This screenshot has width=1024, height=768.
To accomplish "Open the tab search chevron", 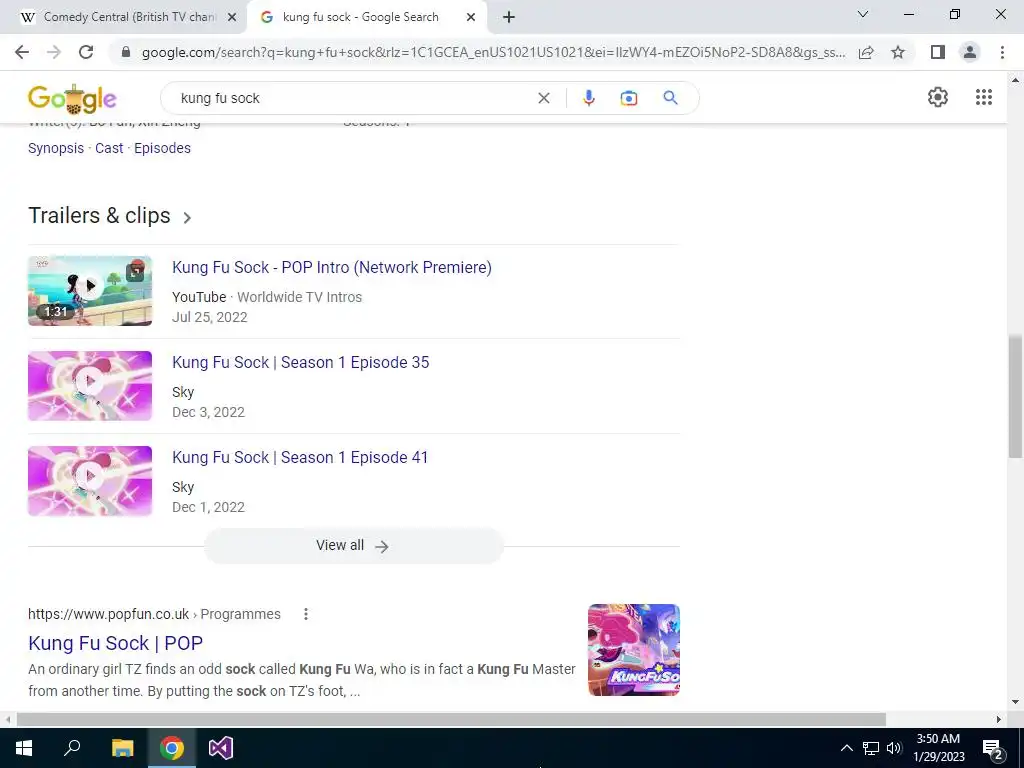I will [x=863, y=14].
